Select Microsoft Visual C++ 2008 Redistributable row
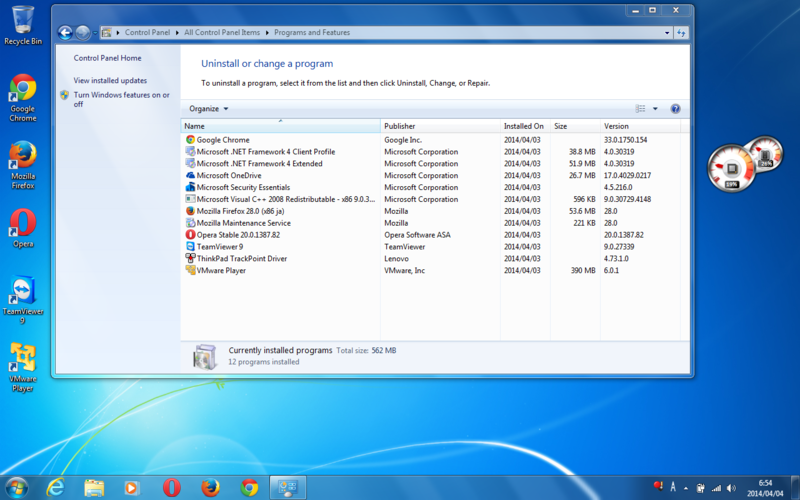This screenshot has height=500, width=800. [430, 199]
